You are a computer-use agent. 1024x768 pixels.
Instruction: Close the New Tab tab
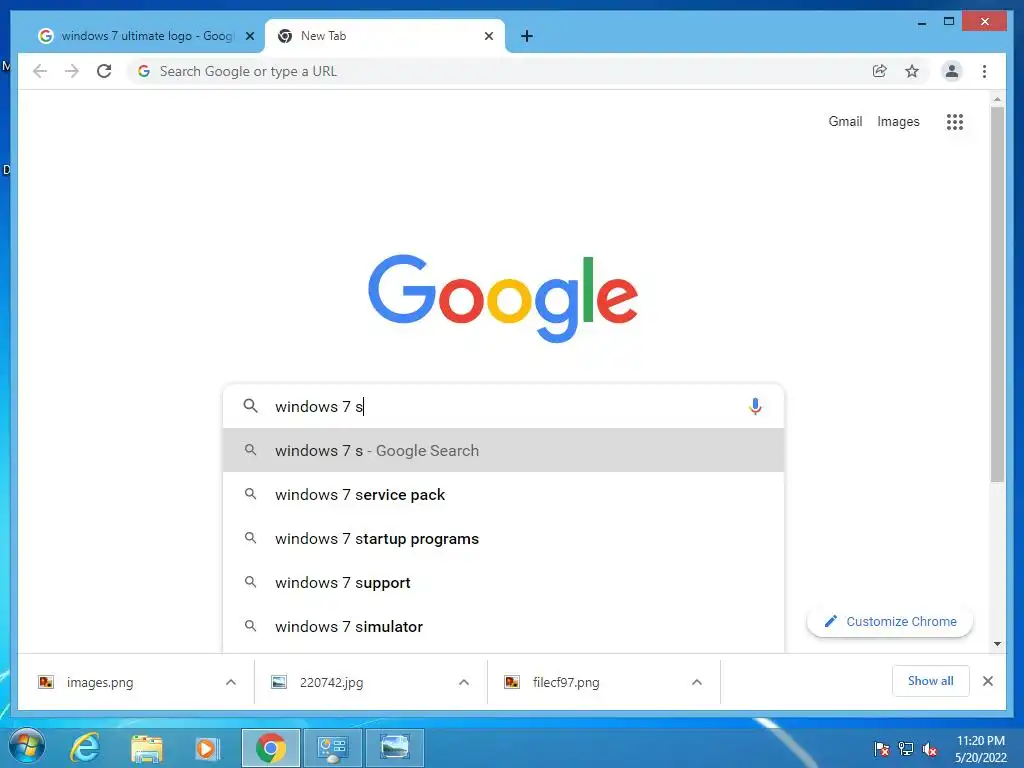point(488,36)
